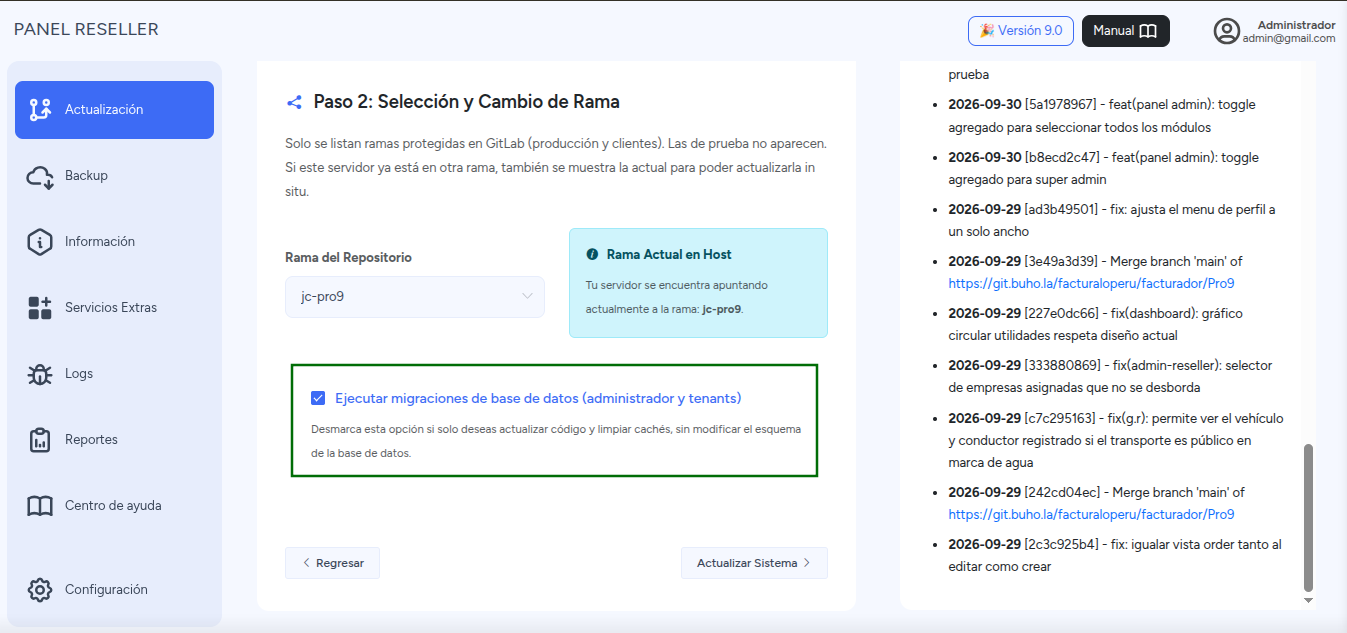Expand the Rama del Repositorio dropdown

point(415,297)
